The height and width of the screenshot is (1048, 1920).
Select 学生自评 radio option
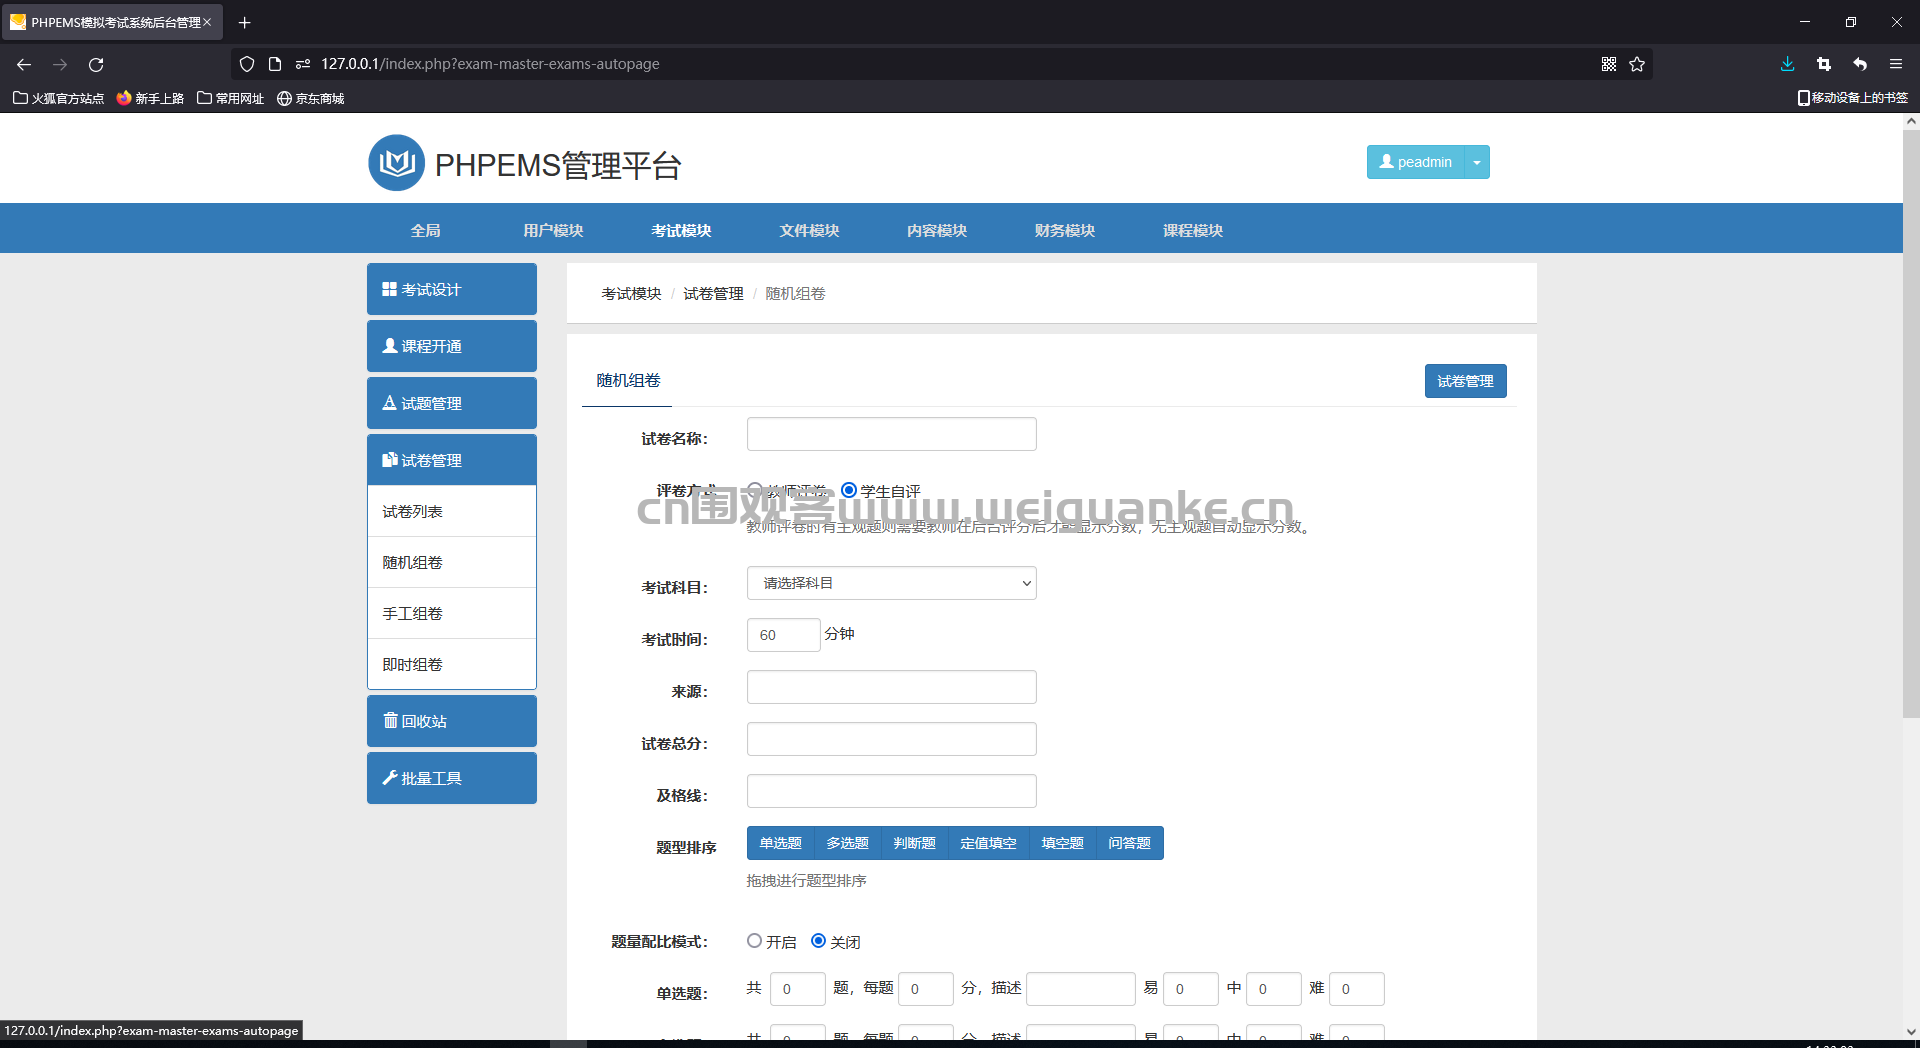(x=849, y=490)
